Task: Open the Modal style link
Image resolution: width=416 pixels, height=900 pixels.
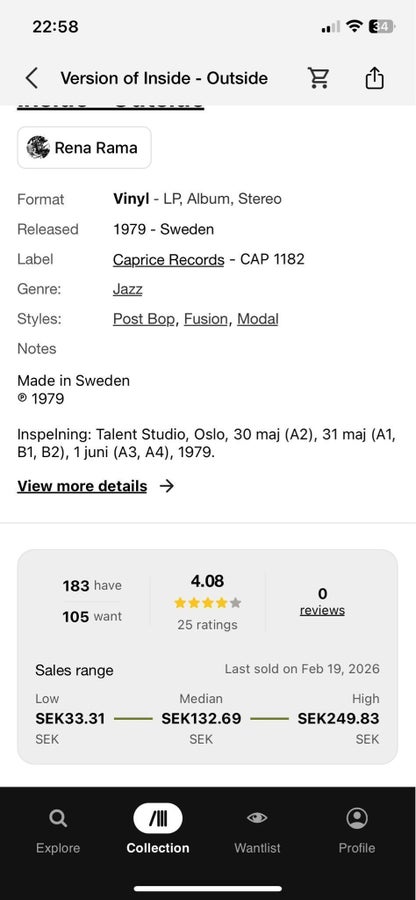Action: point(258,319)
